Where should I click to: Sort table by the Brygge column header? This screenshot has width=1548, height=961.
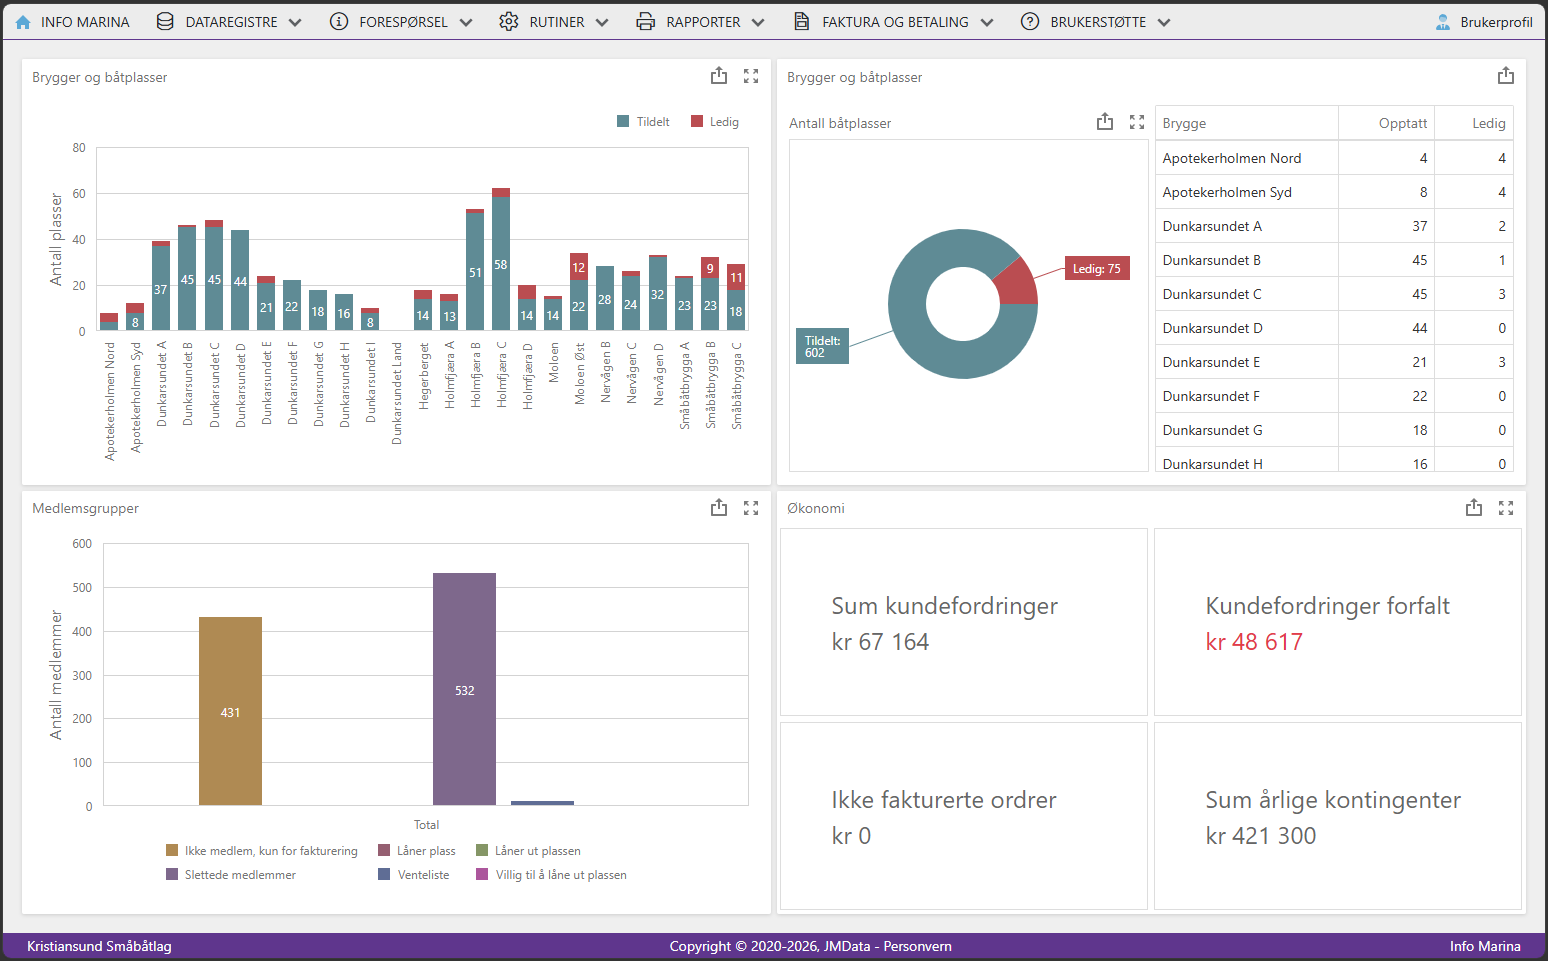tap(1247, 123)
